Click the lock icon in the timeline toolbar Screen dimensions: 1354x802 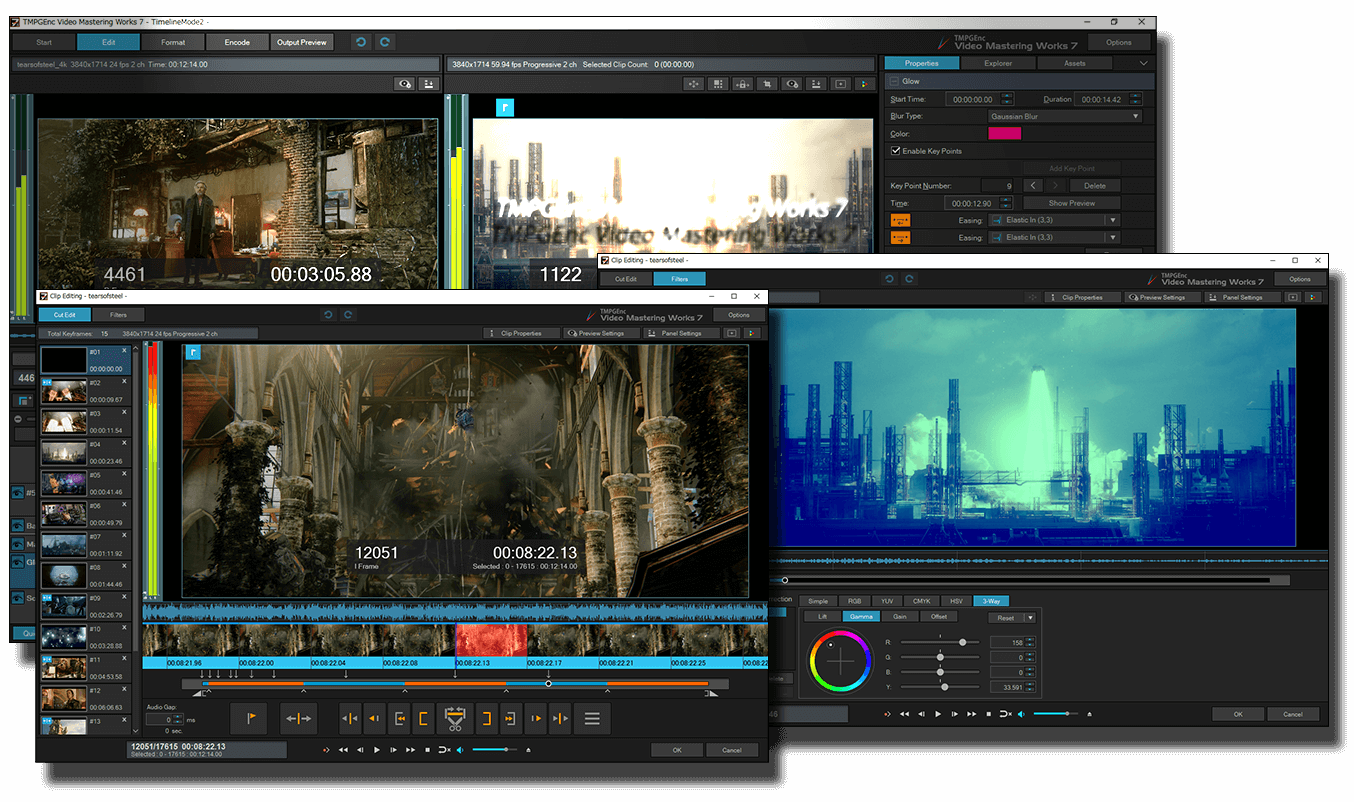(742, 83)
